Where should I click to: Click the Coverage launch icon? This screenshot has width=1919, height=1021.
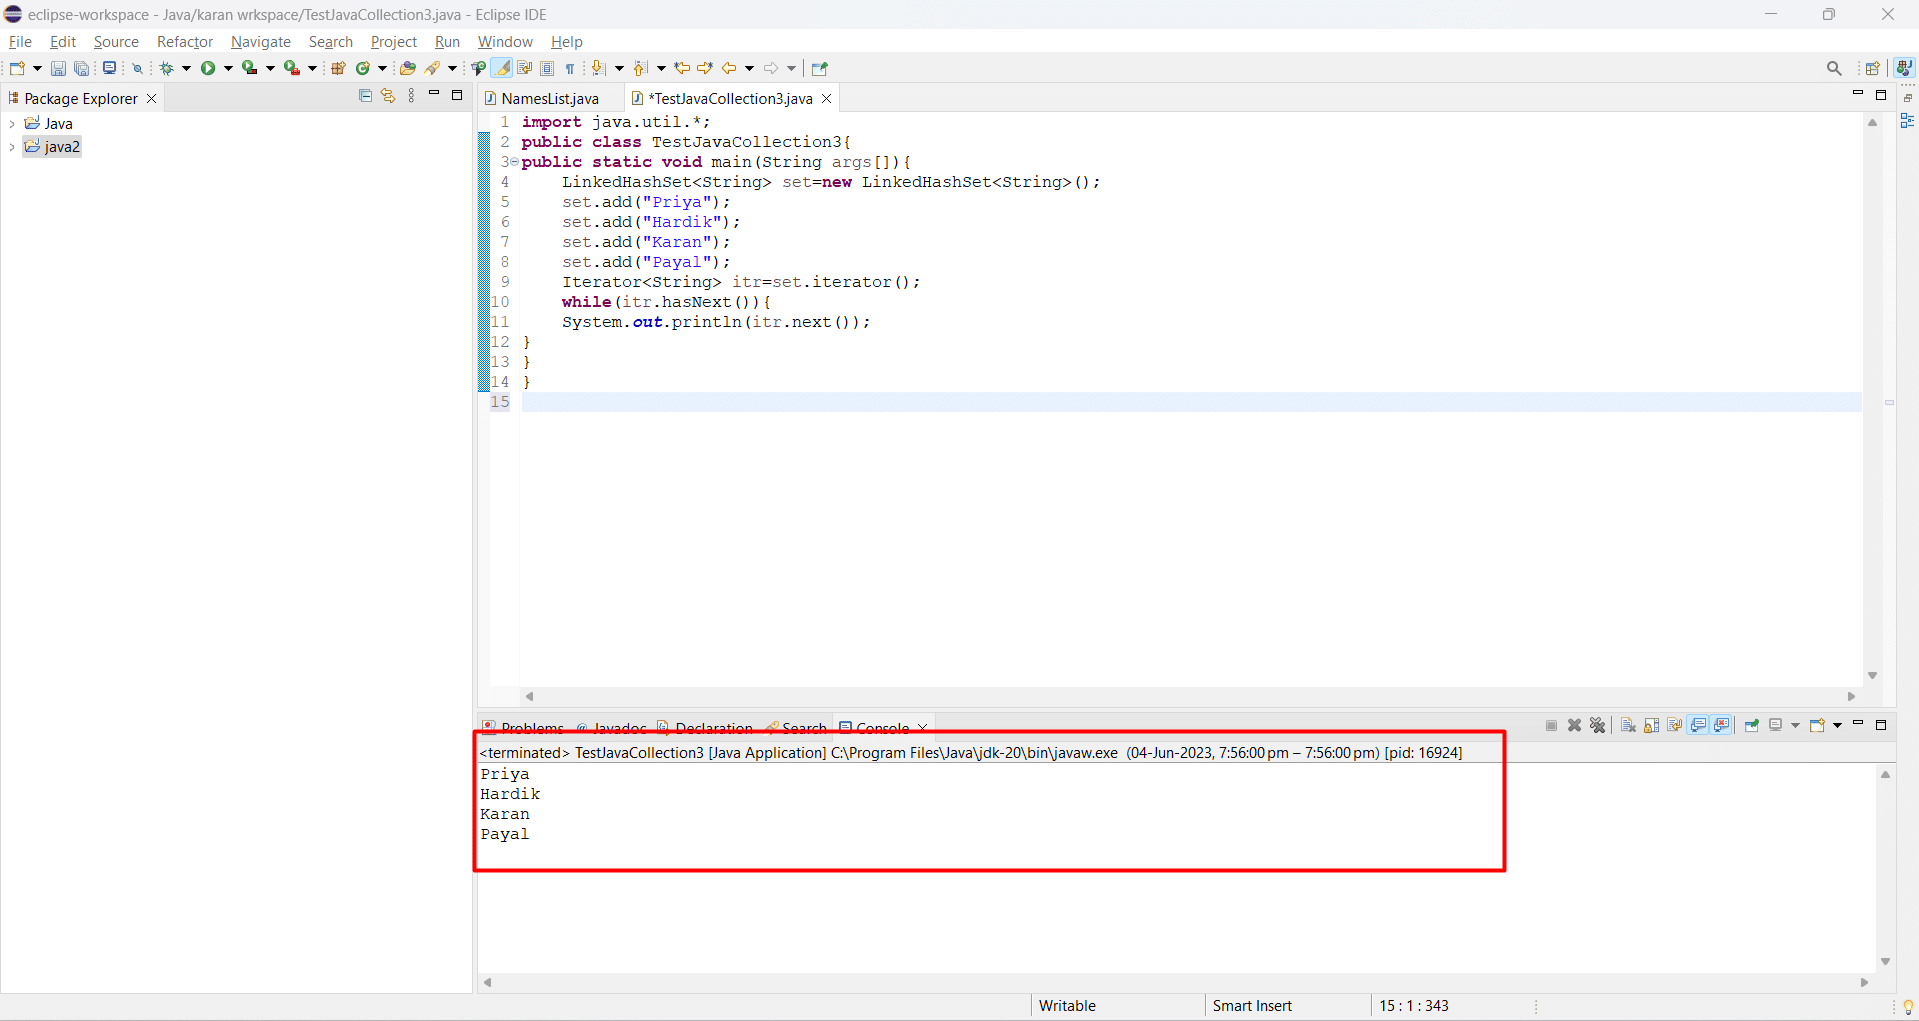(x=250, y=68)
